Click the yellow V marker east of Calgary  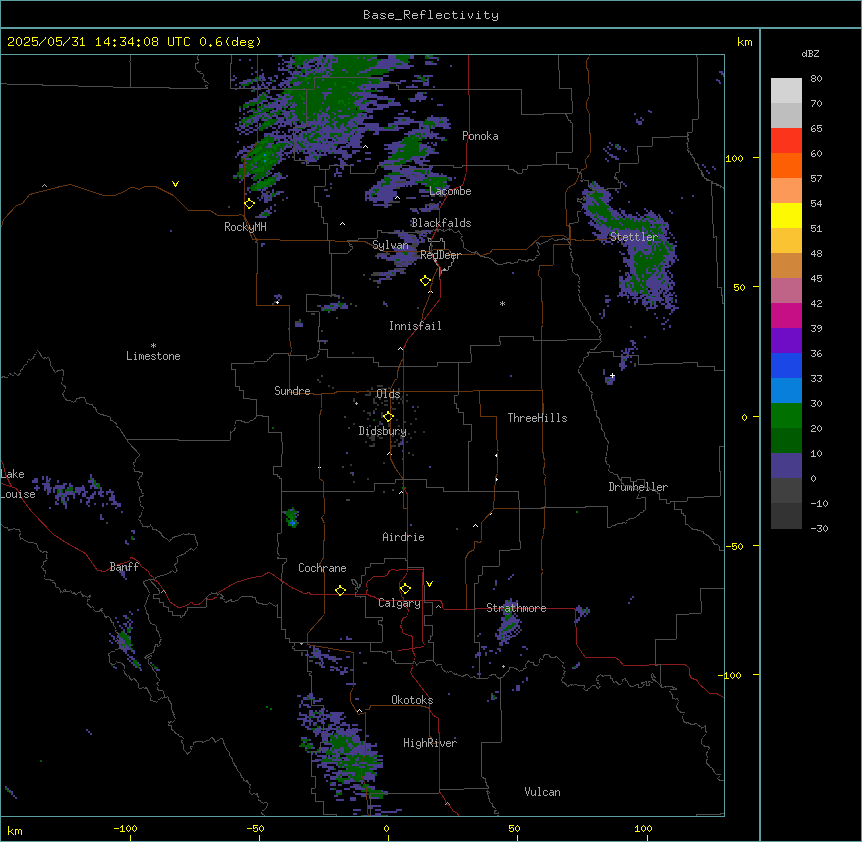point(429,584)
